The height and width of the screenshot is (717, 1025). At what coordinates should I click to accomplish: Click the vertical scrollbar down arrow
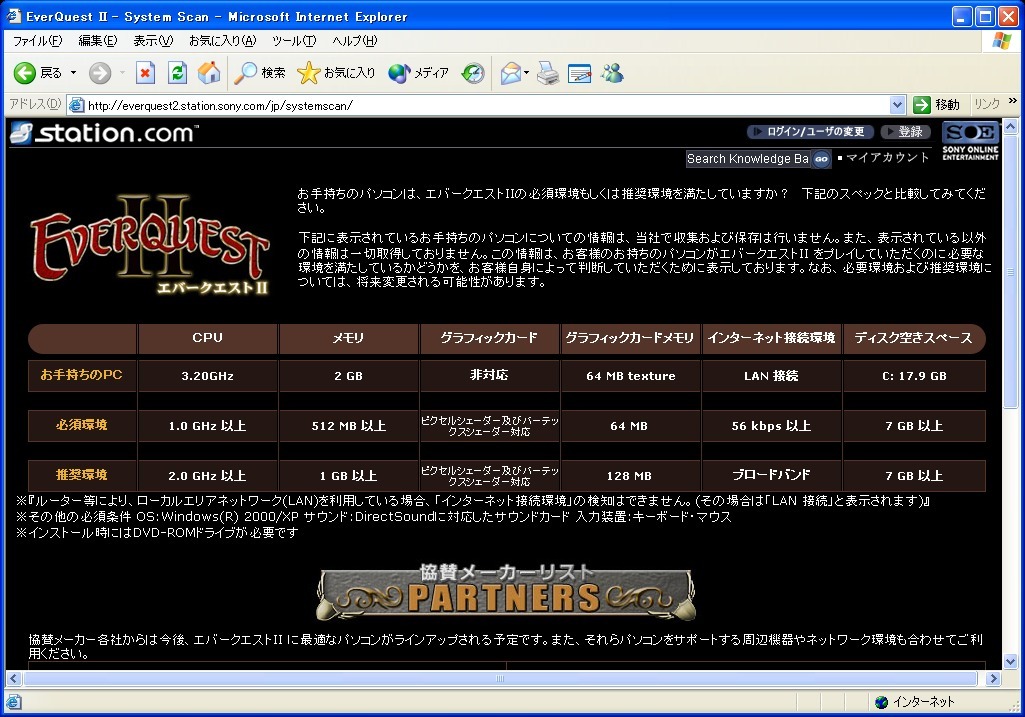point(1011,661)
